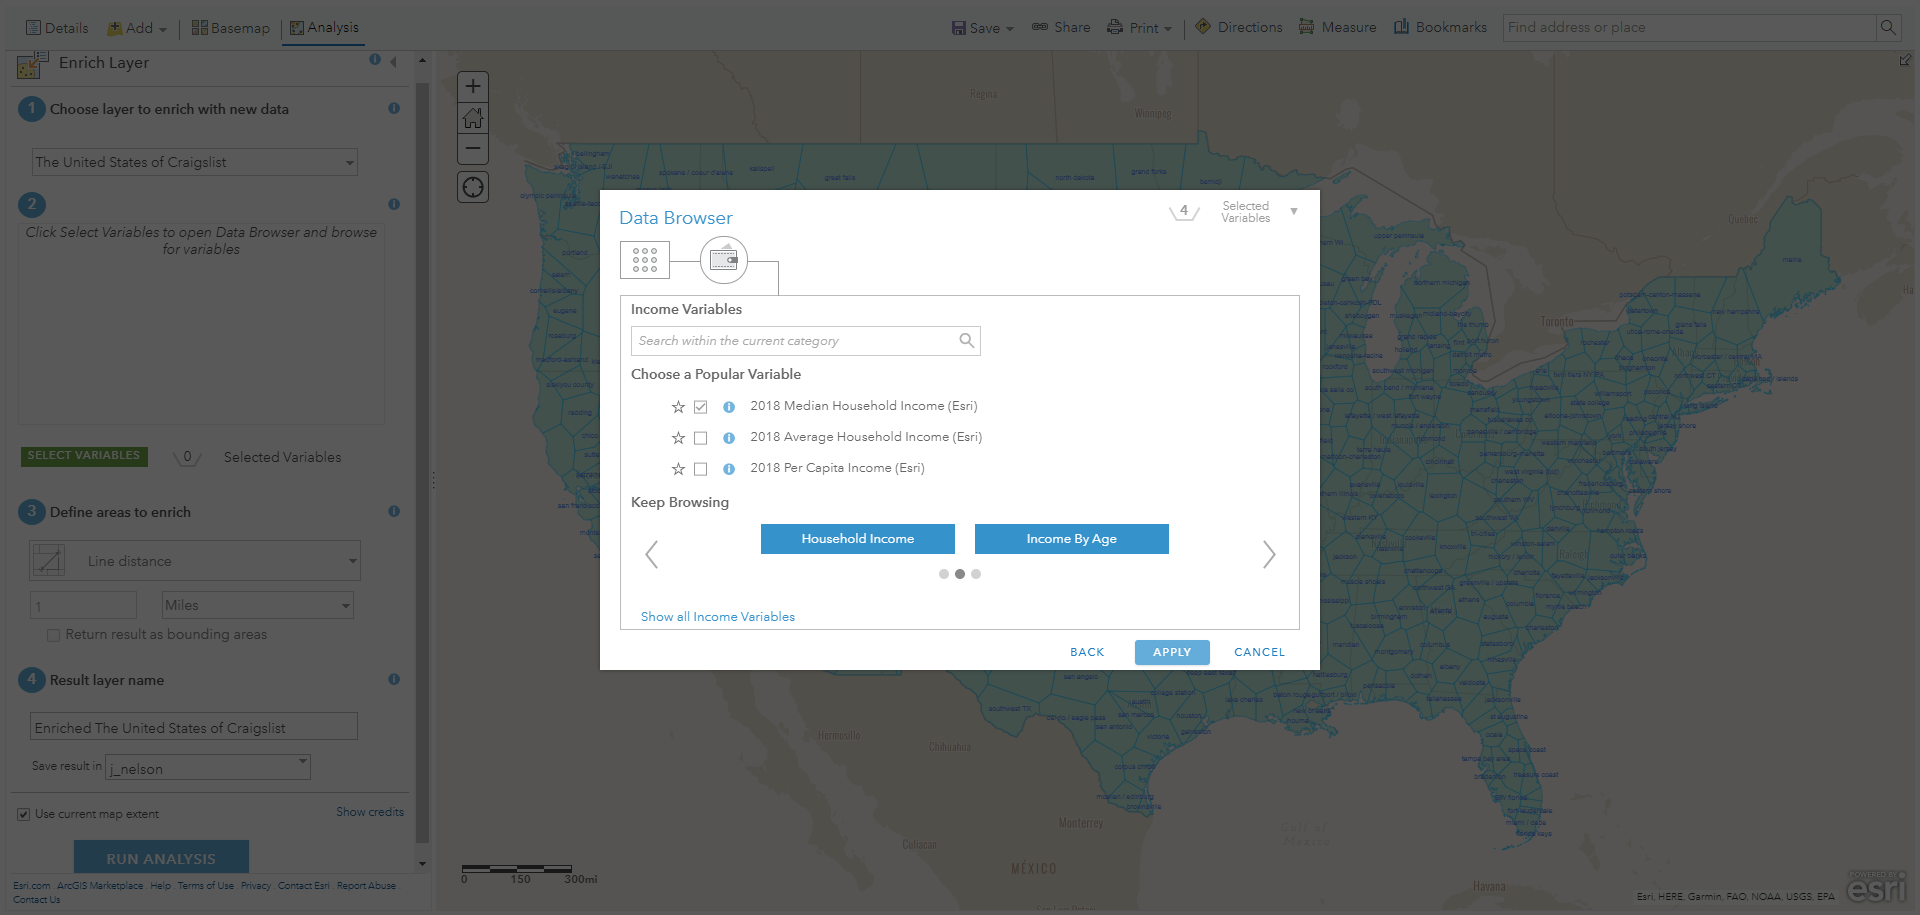Viewport: 1920px width, 915px height.
Task: Click the Find address or place field
Action: 1689,28
